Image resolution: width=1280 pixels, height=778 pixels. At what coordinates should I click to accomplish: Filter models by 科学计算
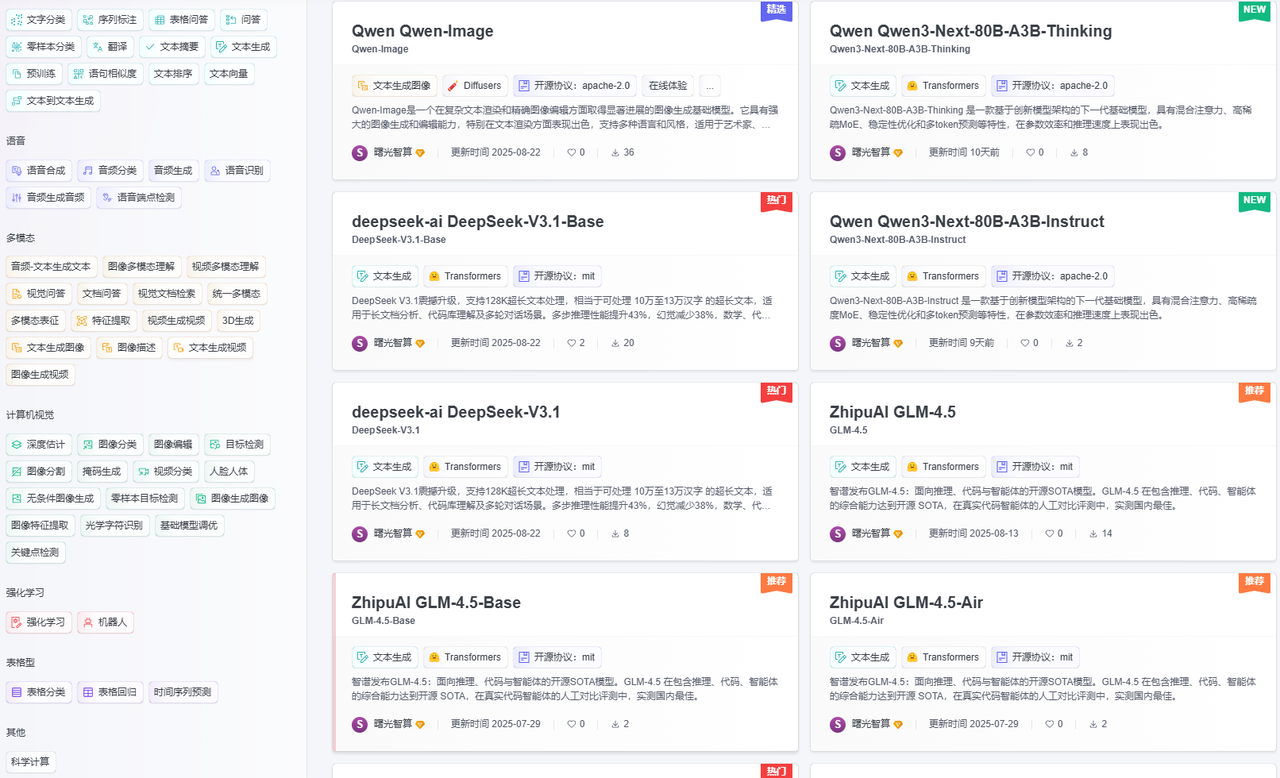pos(29,762)
